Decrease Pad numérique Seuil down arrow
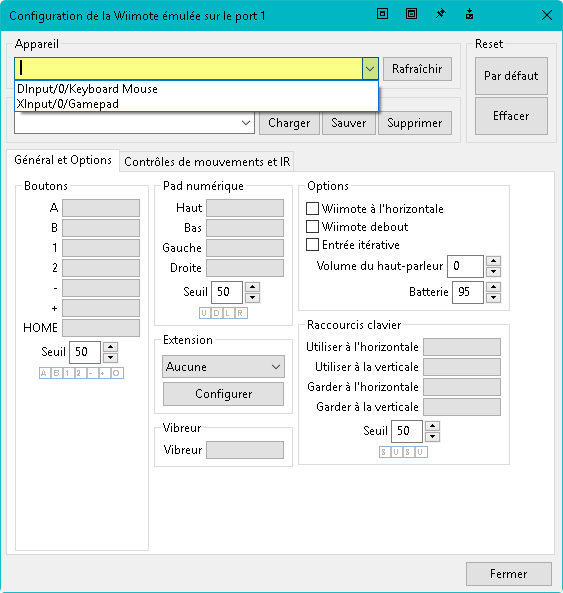Viewport: 563px width, 593px height. (252, 298)
